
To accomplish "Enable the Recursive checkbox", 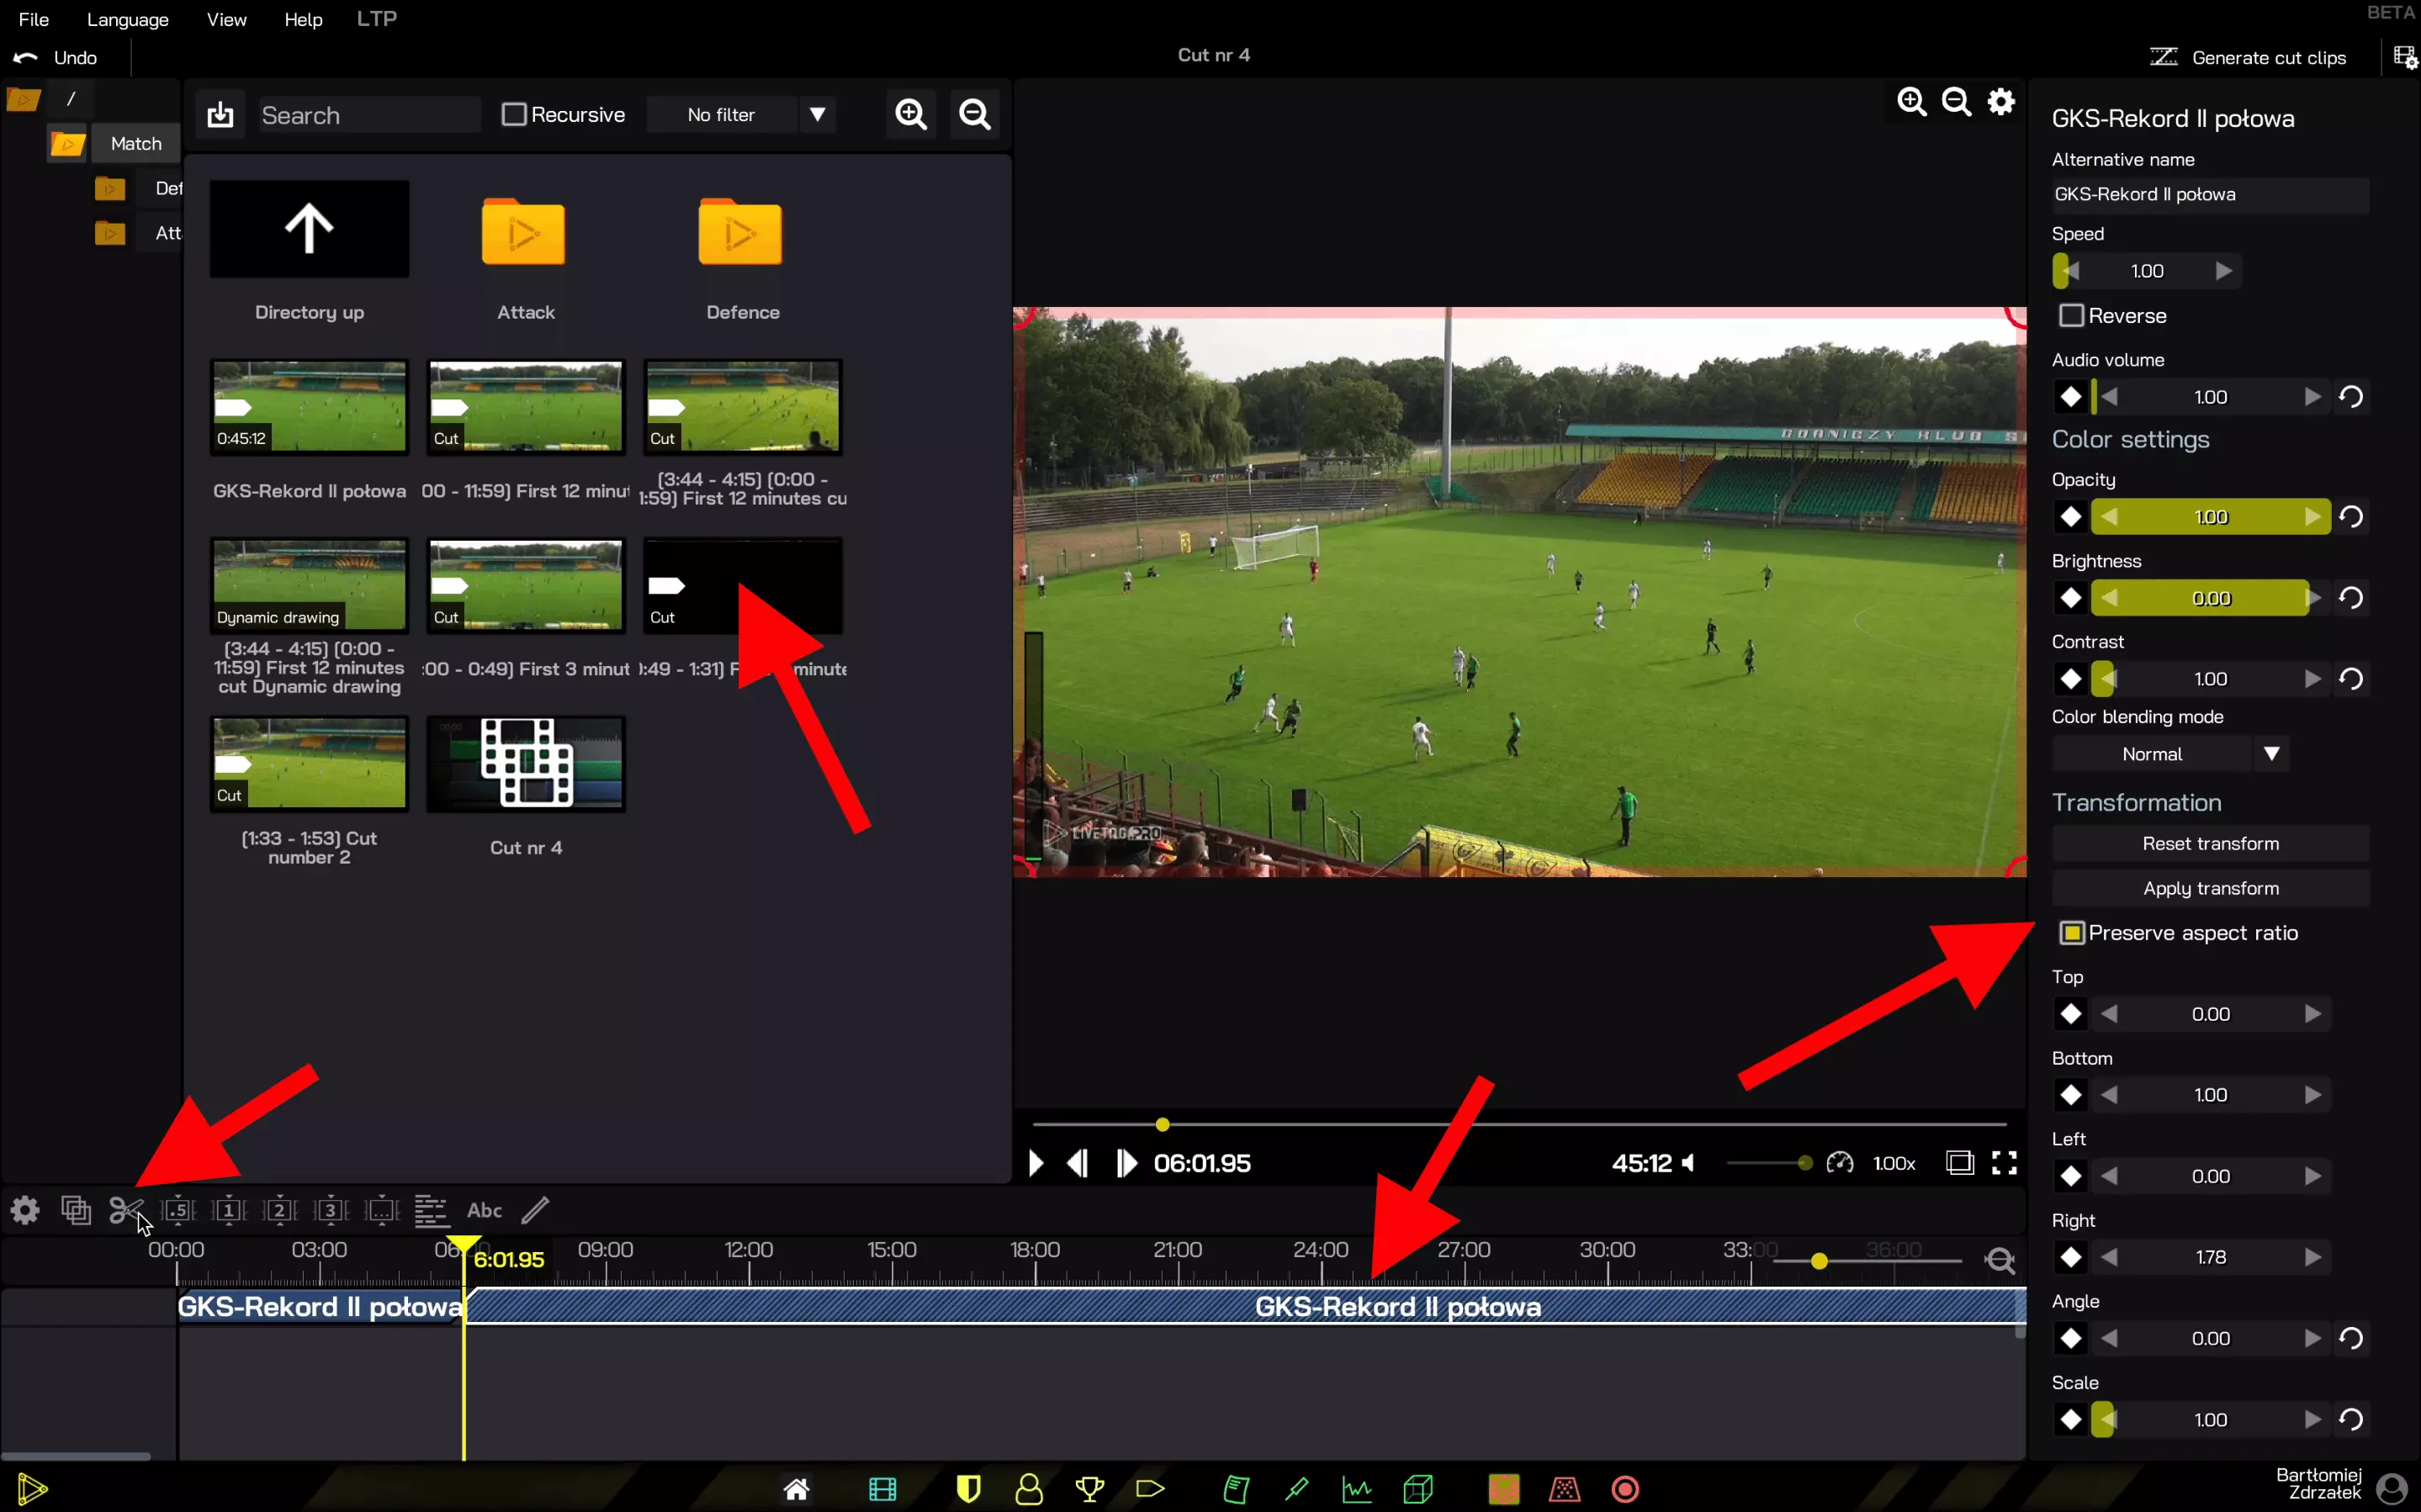I will 514,115.
